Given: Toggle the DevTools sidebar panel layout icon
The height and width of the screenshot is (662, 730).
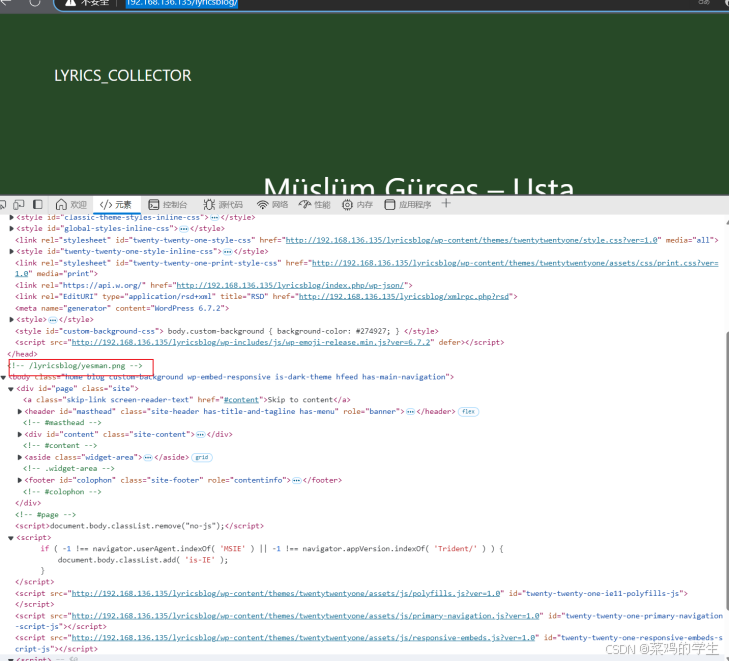Looking at the screenshot, I should click(x=38, y=204).
